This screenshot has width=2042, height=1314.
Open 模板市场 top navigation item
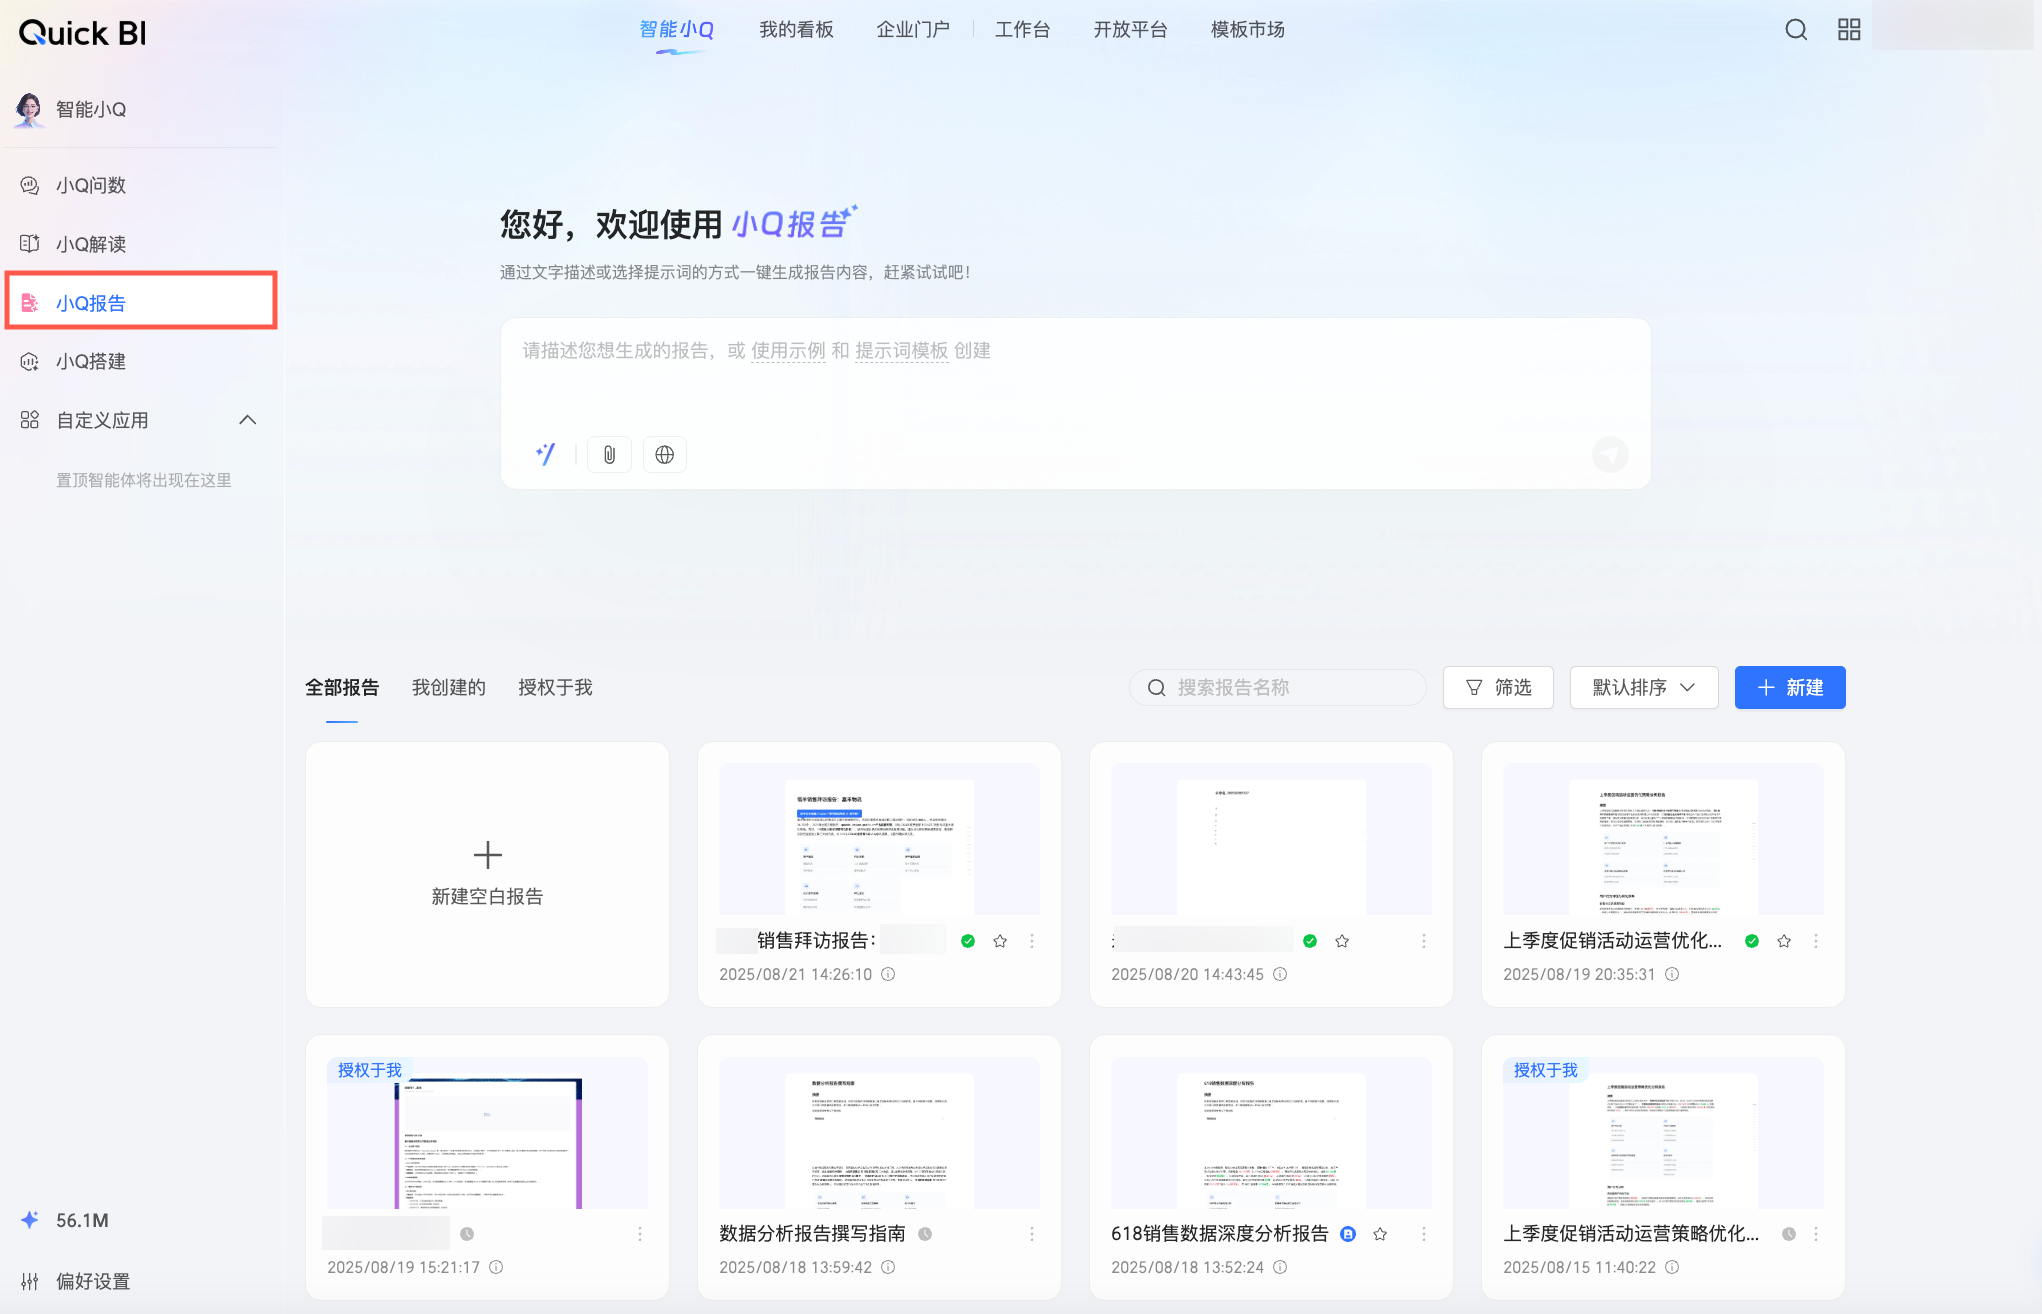pyautogui.click(x=1248, y=30)
